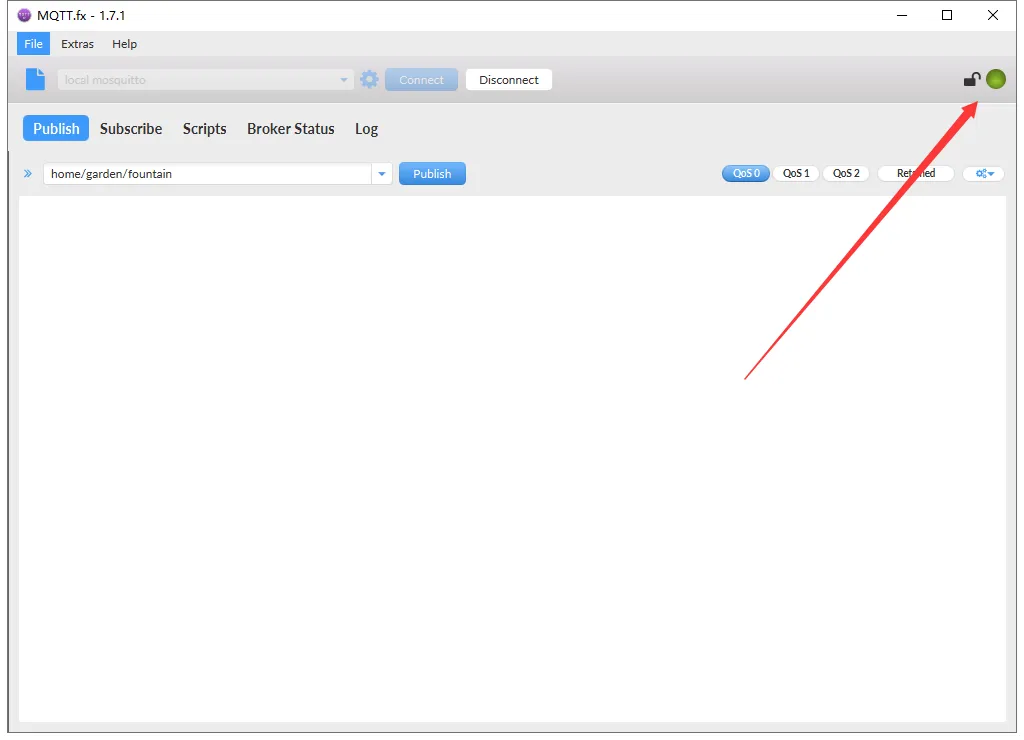Click the unlocked padlock security icon
This screenshot has height=740, width=1024.
coord(971,80)
